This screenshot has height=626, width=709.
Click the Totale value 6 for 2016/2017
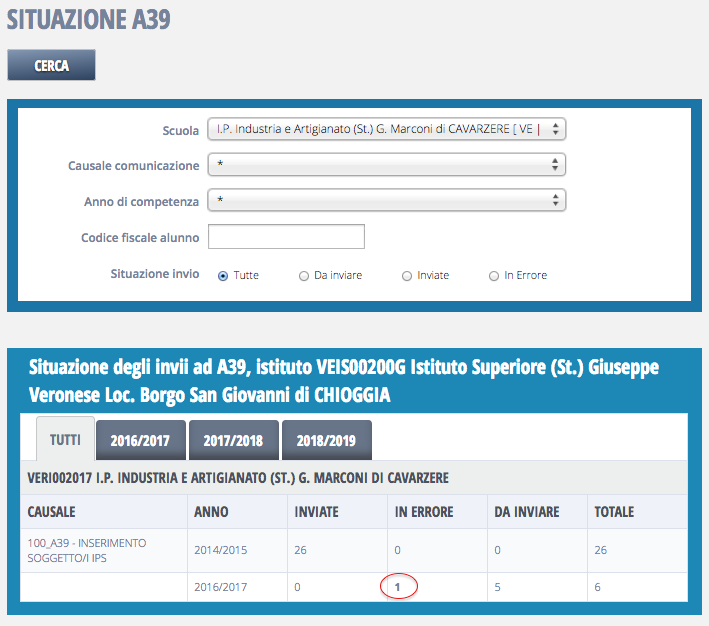(598, 587)
